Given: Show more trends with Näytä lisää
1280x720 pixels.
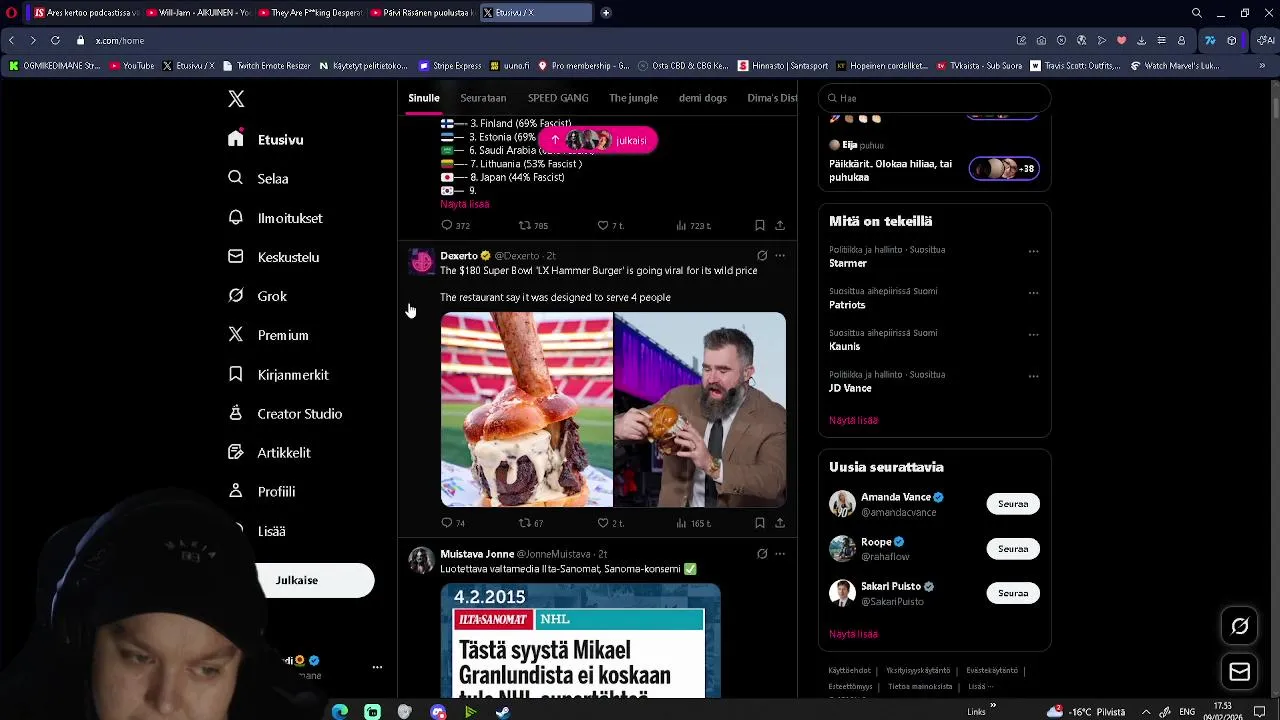Looking at the screenshot, I should (853, 421).
